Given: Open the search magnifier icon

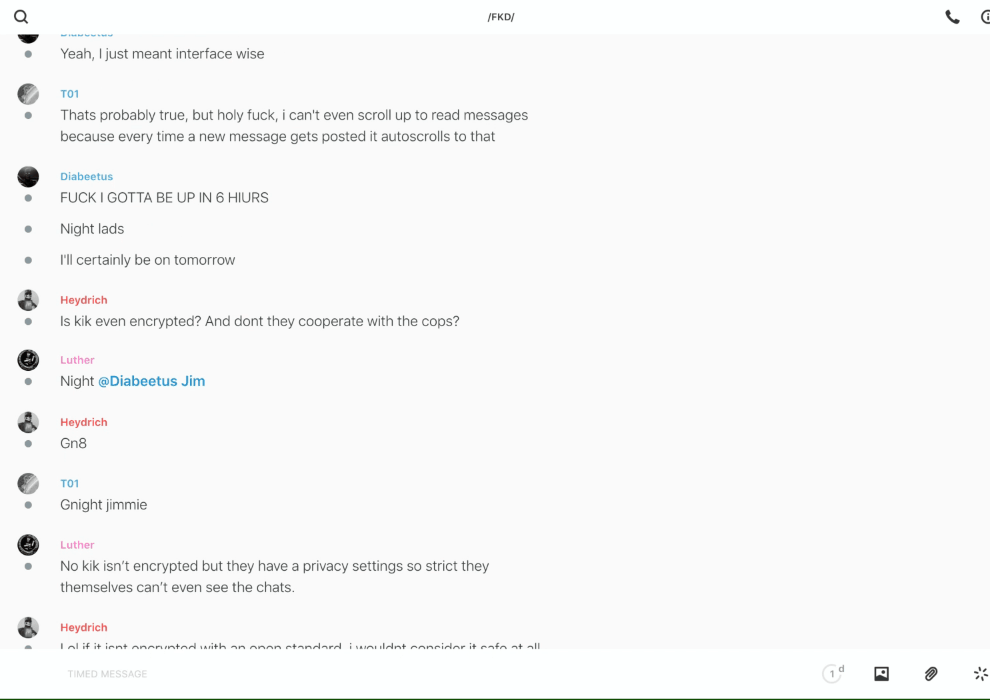Looking at the screenshot, I should click(21, 17).
